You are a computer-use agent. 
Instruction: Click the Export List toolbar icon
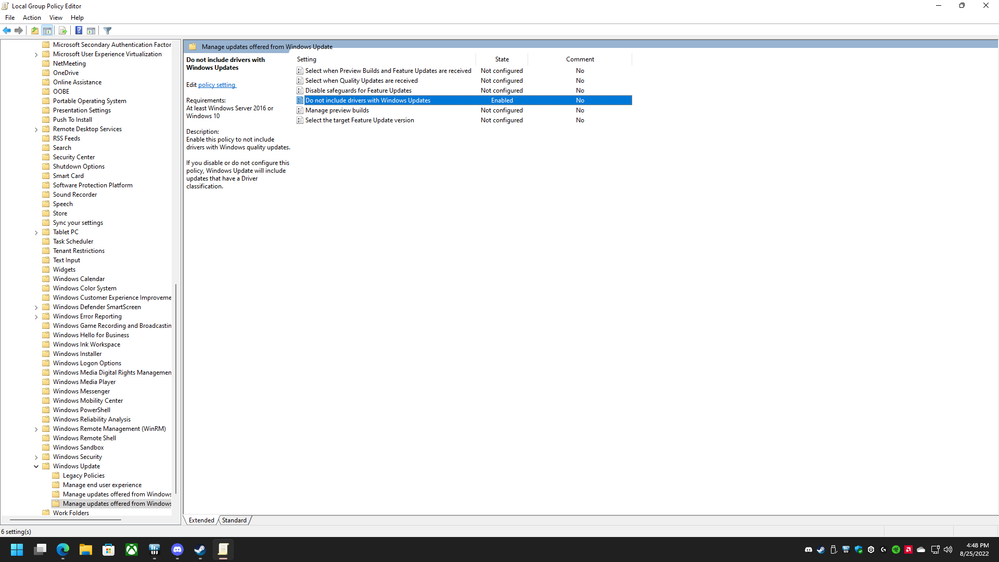pos(62,31)
